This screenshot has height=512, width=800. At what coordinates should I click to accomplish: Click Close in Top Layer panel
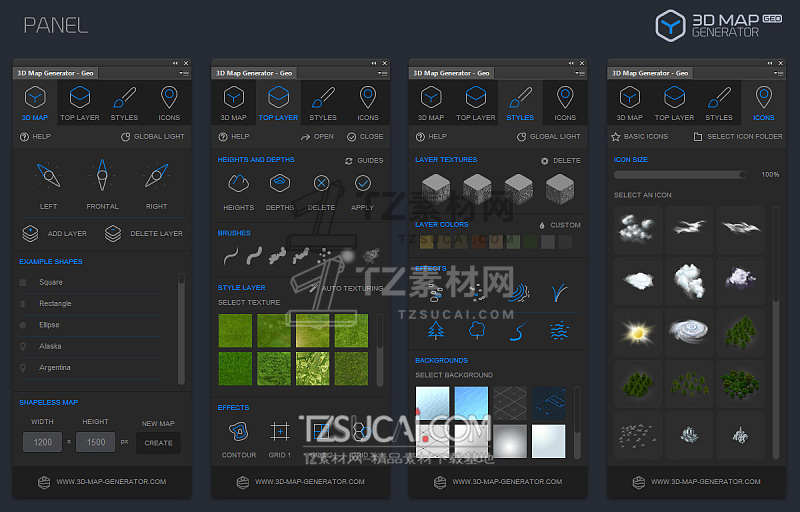[x=365, y=137]
